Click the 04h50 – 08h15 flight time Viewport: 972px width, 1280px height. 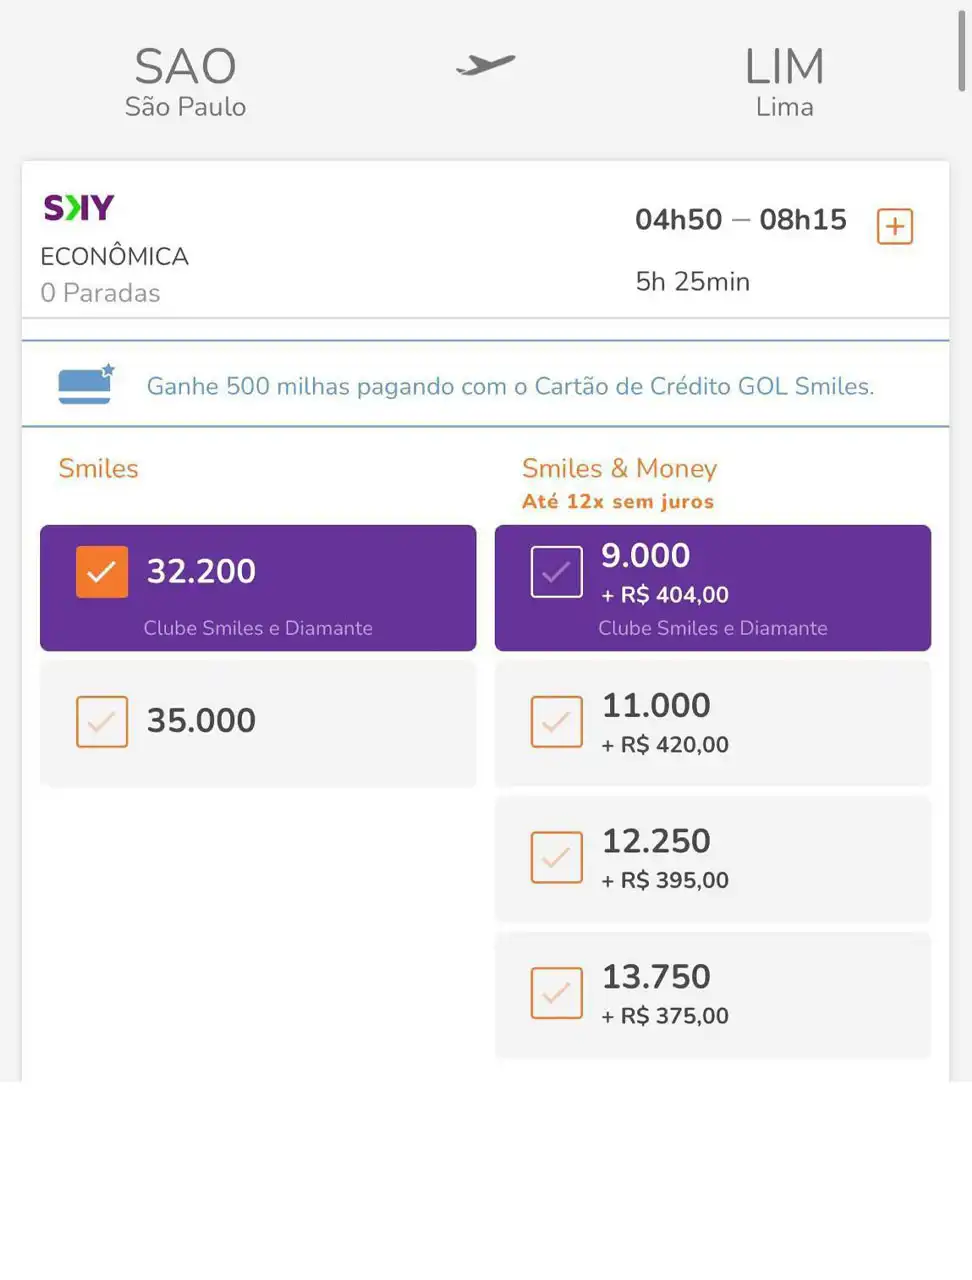[741, 220]
